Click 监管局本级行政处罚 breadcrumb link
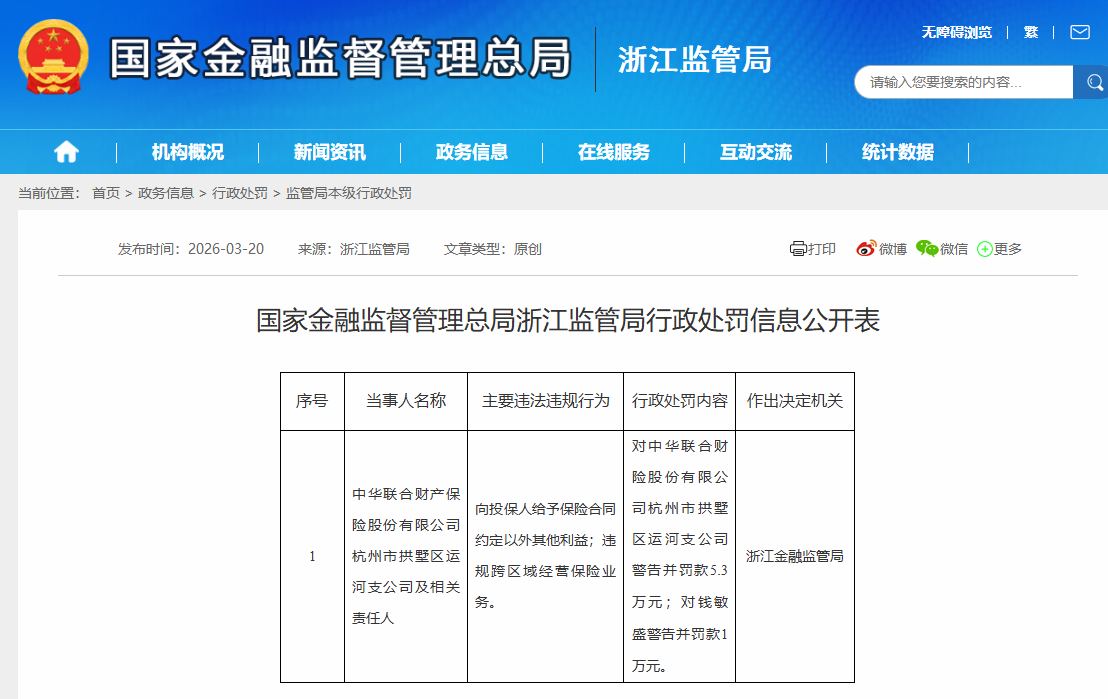This screenshot has width=1108, height=699. tap(349, 193)
